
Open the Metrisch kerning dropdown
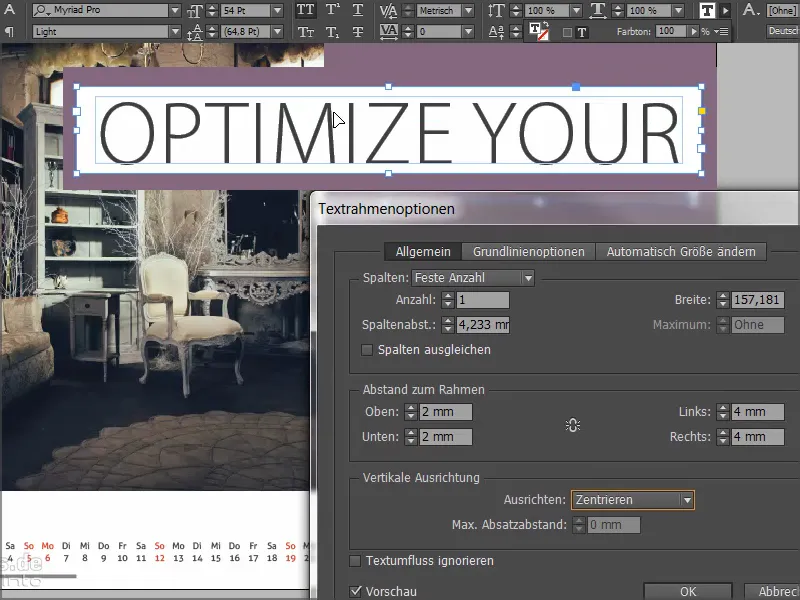click(468, 10)
